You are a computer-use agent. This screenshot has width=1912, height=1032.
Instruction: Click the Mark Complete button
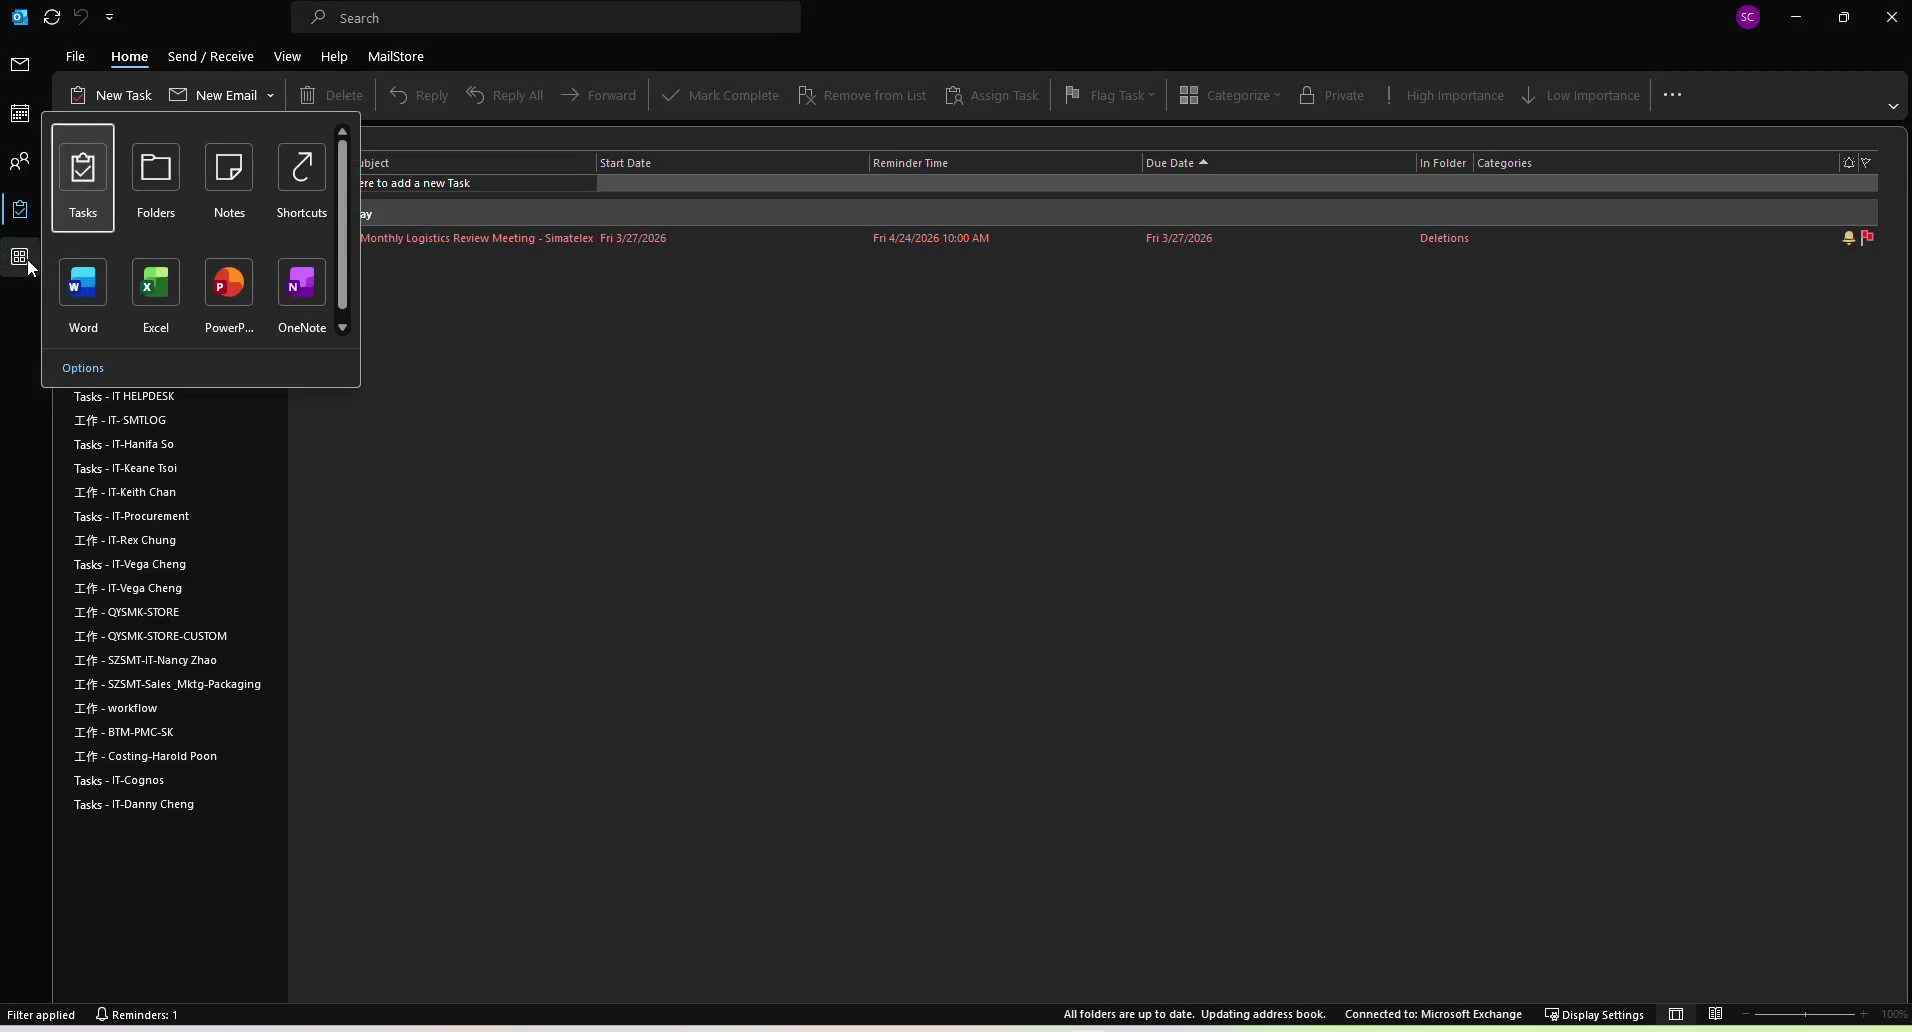720,95
